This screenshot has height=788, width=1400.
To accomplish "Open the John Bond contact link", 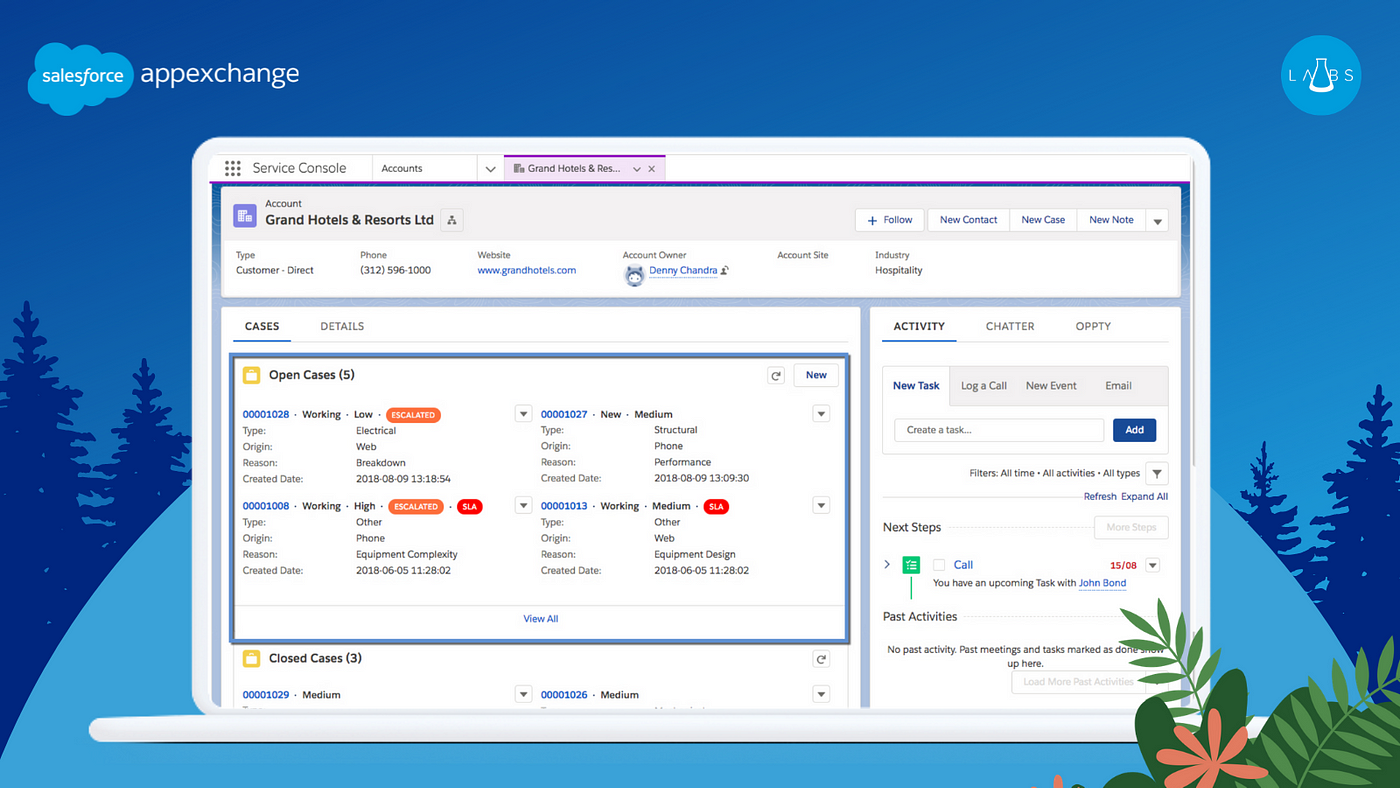I will coord(1102,583).
